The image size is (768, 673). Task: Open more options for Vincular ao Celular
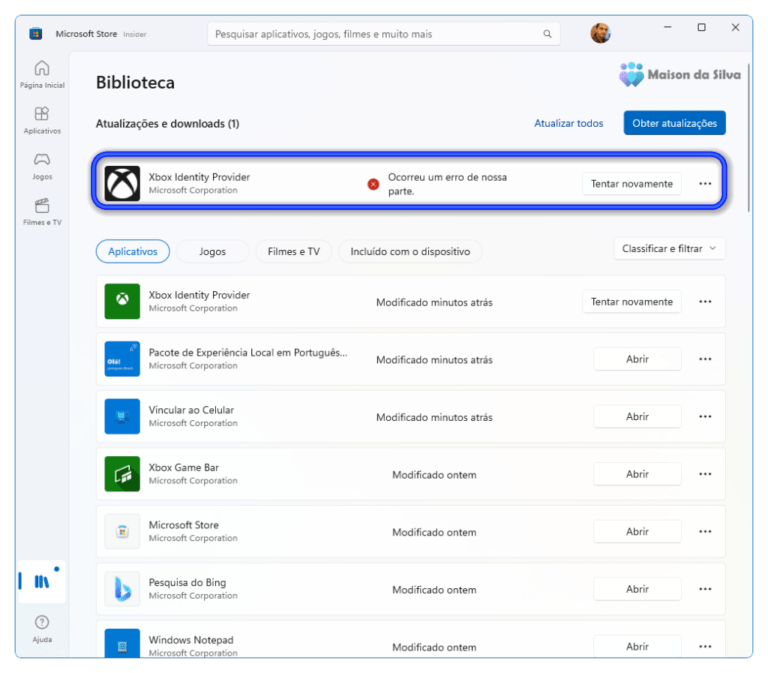coord(705,417)
